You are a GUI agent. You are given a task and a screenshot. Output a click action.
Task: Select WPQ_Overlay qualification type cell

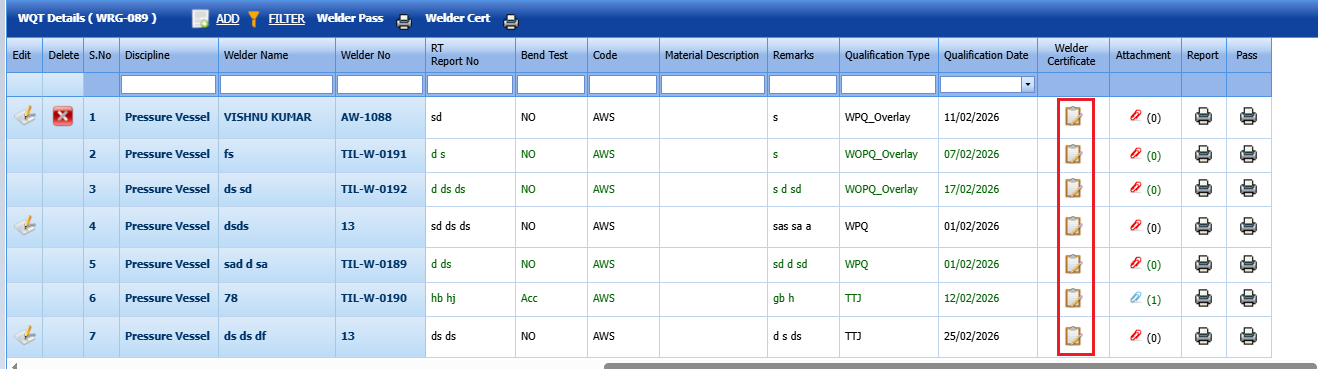click(878, 117)
